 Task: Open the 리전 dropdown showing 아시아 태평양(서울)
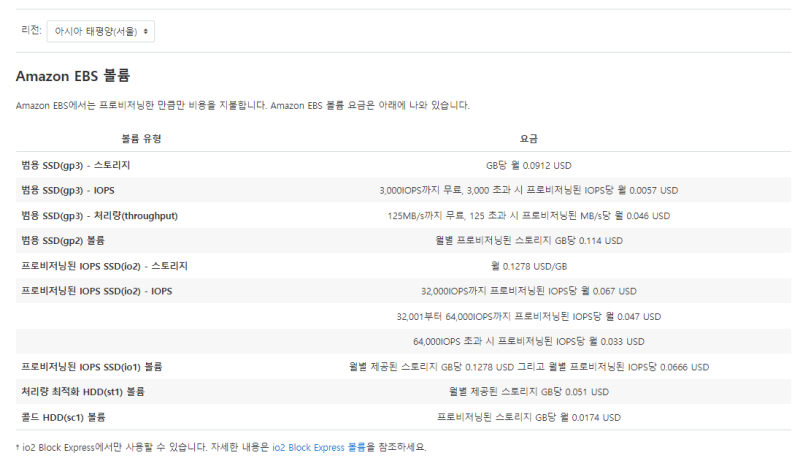101,32
